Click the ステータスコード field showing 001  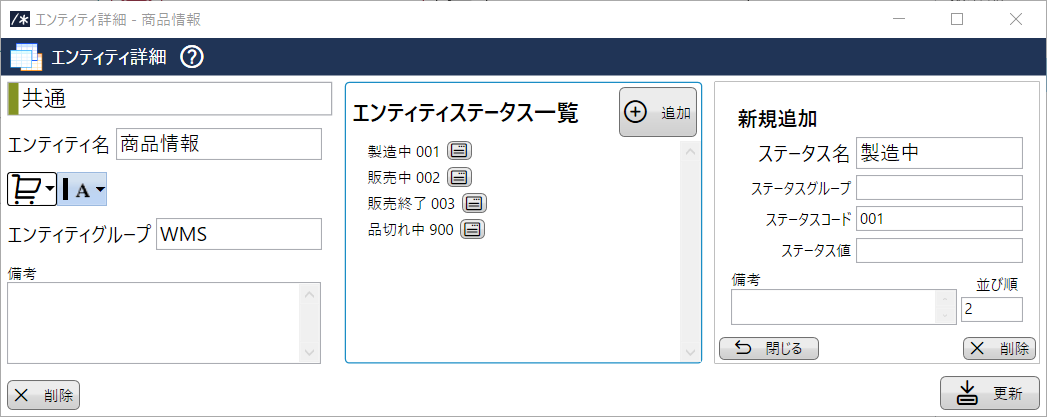click(938, 219)
